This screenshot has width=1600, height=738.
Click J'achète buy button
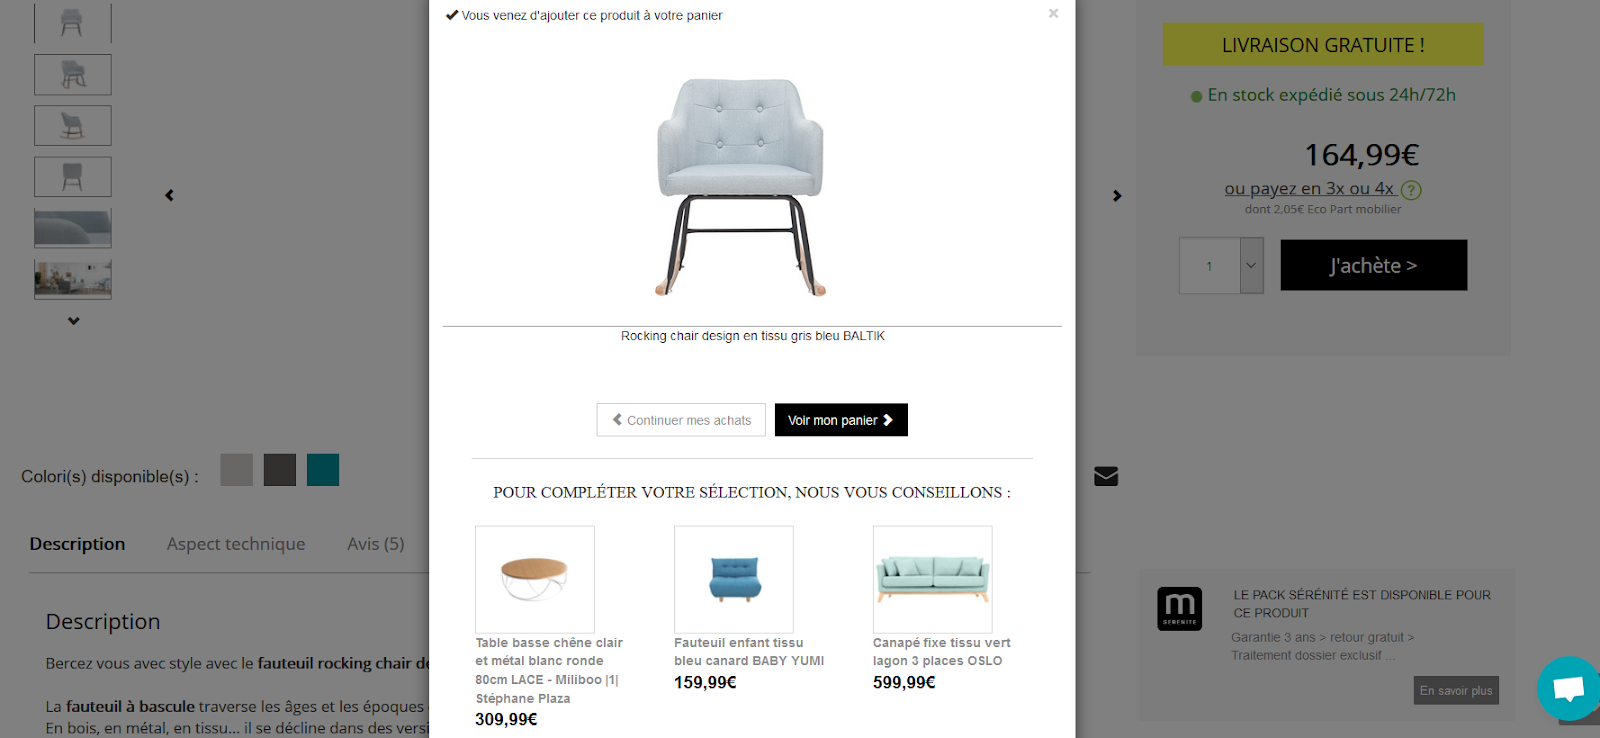tap(1374, 265)
